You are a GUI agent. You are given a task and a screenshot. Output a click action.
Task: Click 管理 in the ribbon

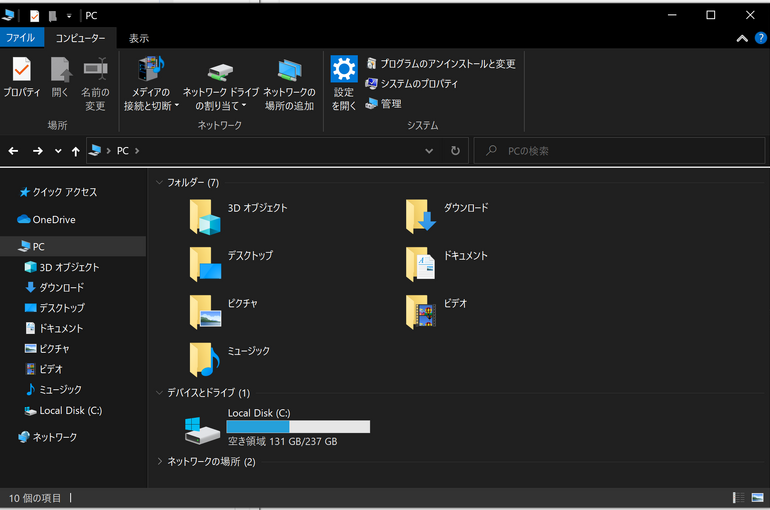tap(384, 104)
